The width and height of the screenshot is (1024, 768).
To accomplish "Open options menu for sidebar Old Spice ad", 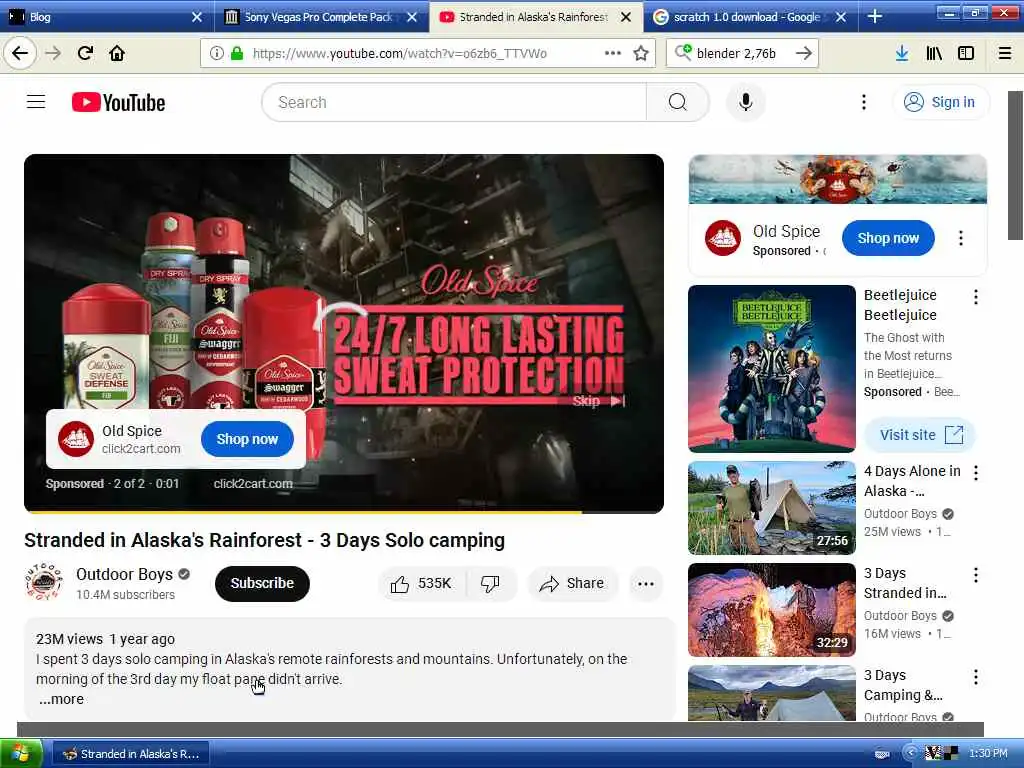I will click(x=961, y=238).
